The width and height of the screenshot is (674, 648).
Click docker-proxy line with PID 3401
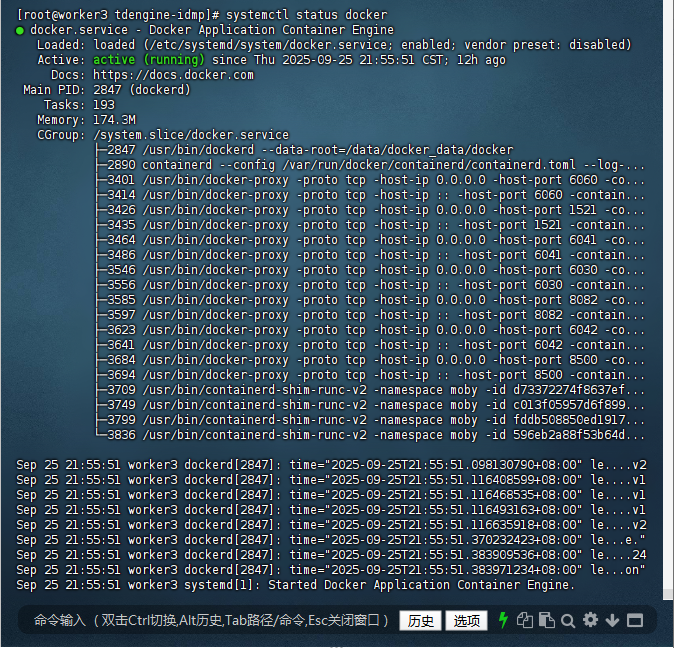(x=376, y=180)
